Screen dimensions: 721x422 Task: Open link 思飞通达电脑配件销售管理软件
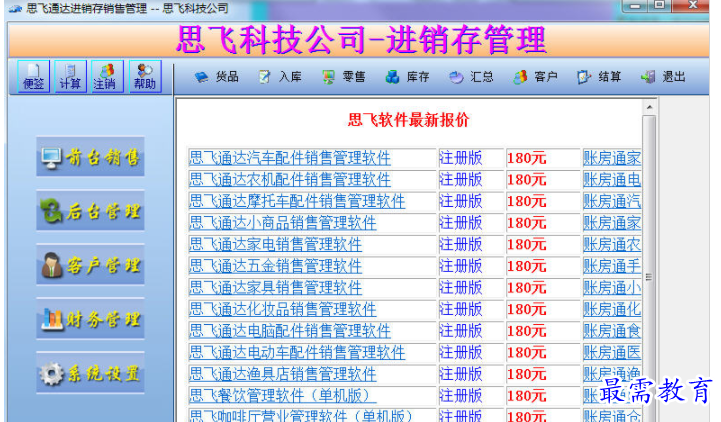290,331
